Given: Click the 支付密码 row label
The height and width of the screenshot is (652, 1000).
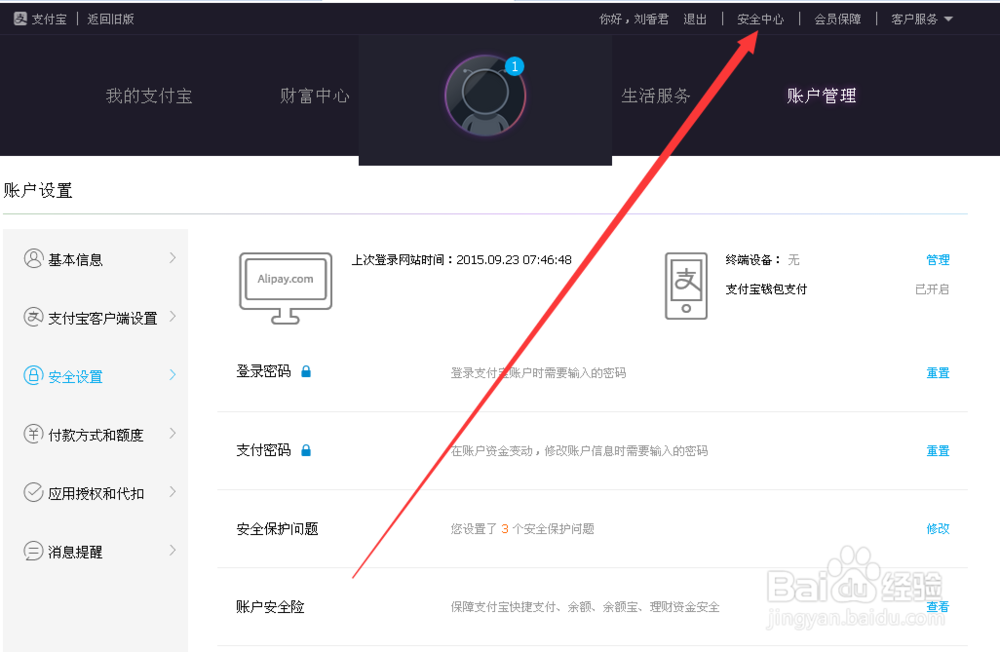Looking at the screenshot, I should pos(263,450).
